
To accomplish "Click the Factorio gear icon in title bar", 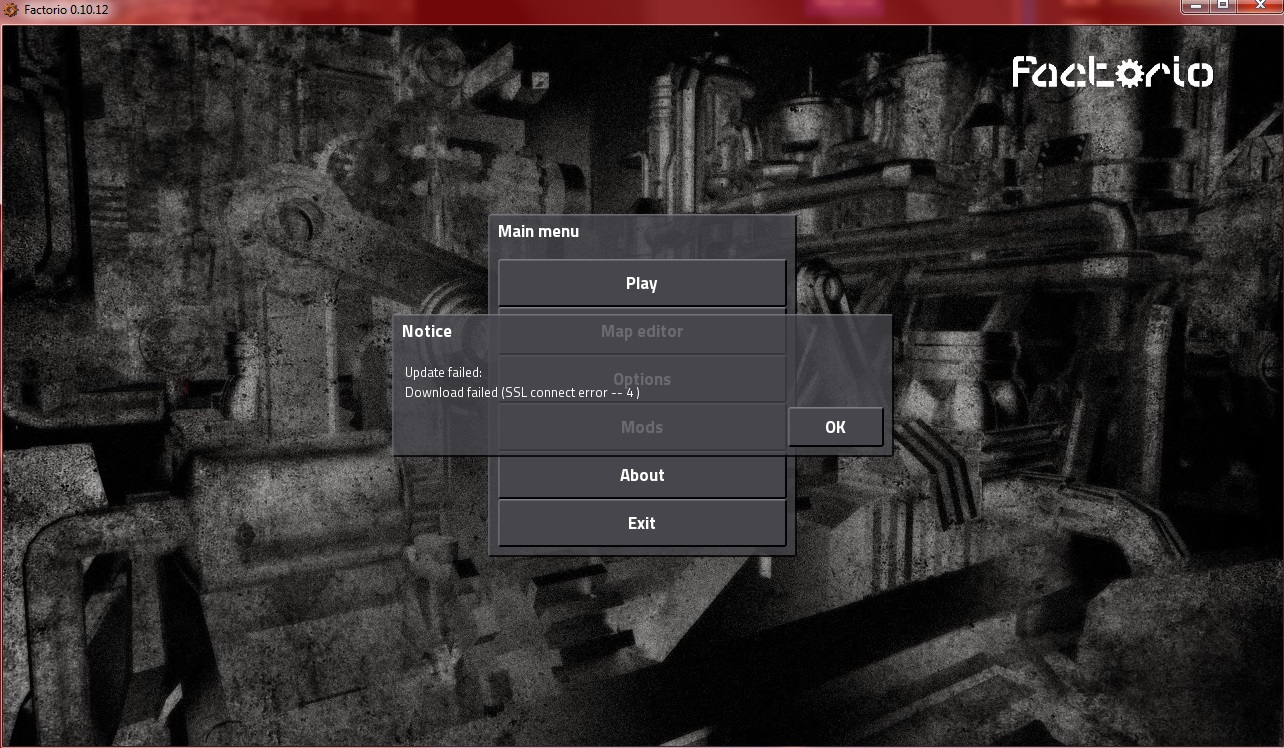I will pos(11,9).
